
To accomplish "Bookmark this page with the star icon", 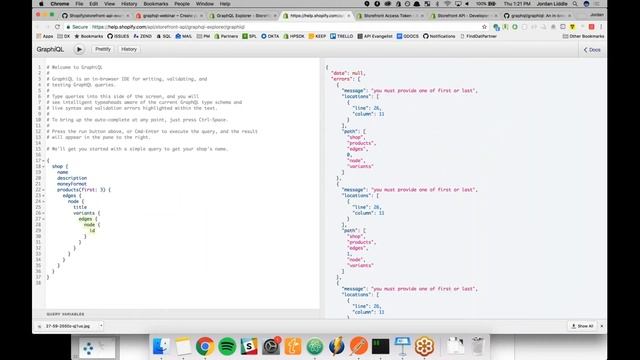I will tap(484, 27).
